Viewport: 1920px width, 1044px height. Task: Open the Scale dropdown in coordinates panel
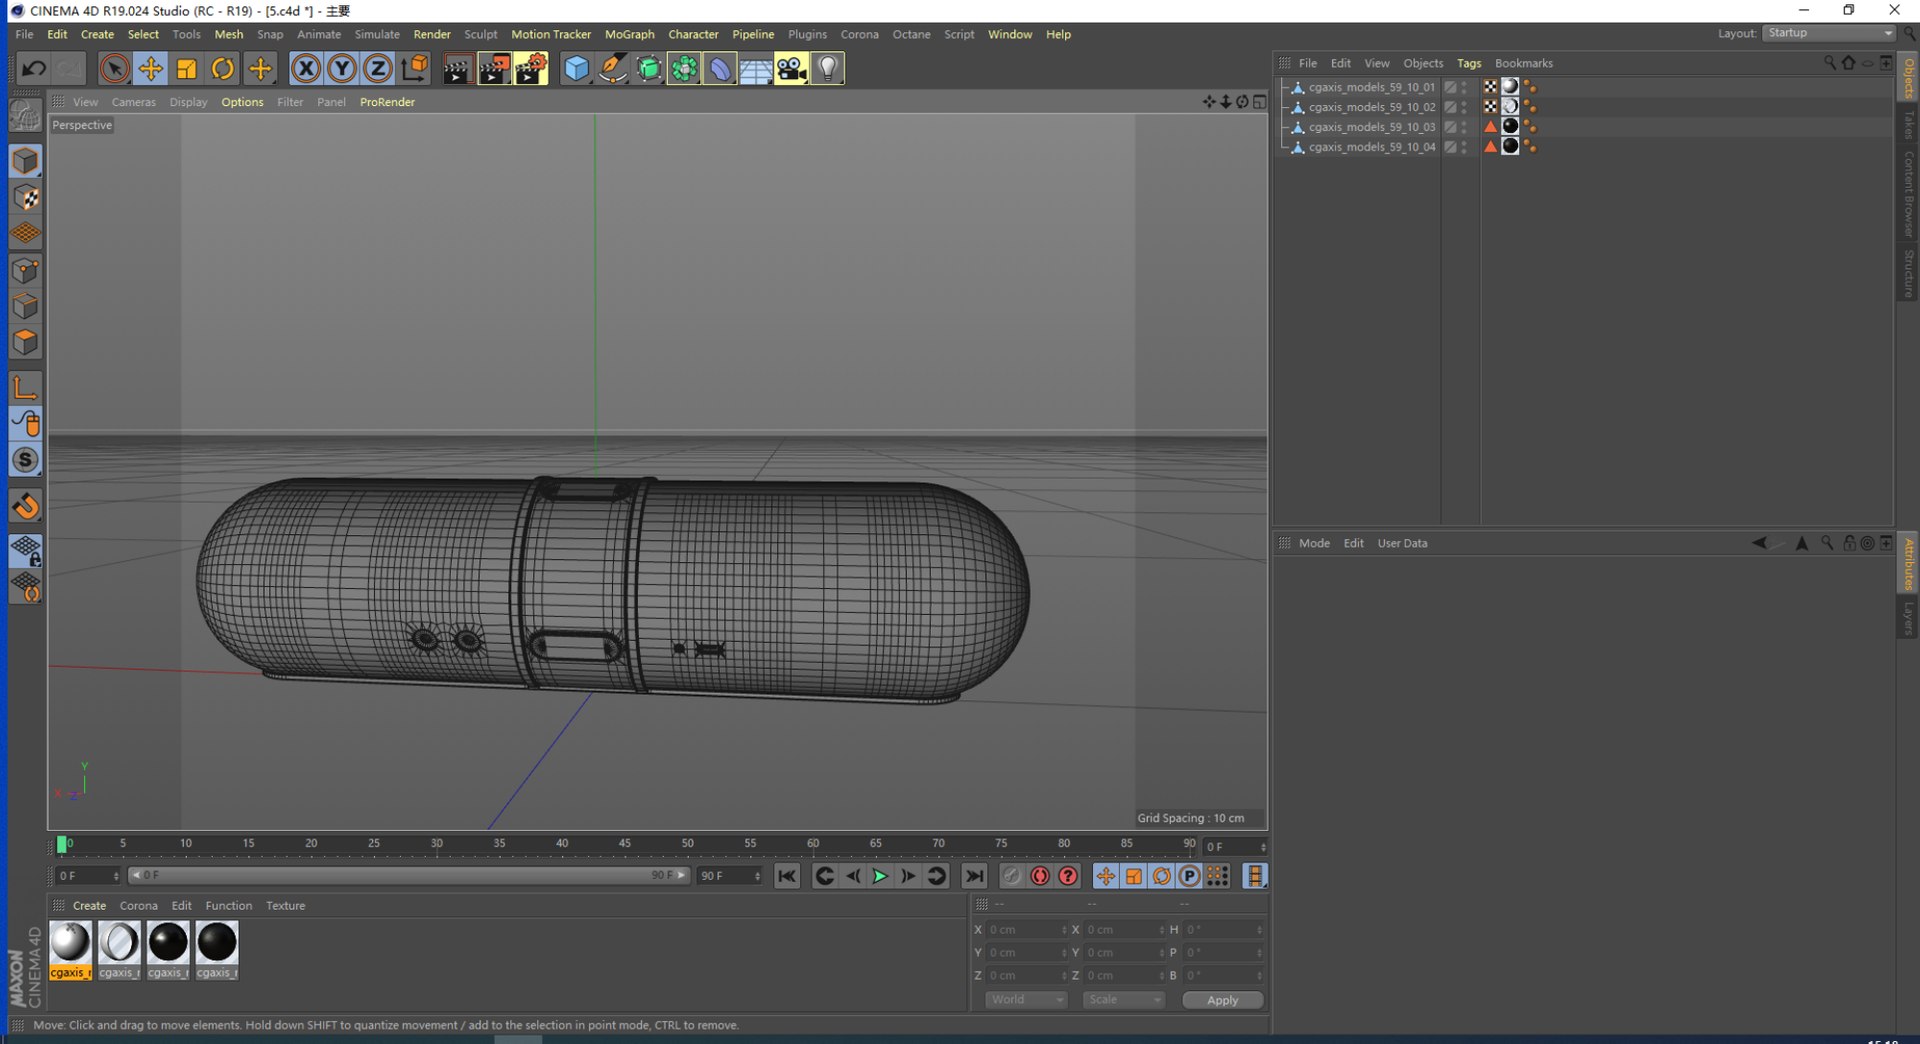(x=1123, y=1000)
